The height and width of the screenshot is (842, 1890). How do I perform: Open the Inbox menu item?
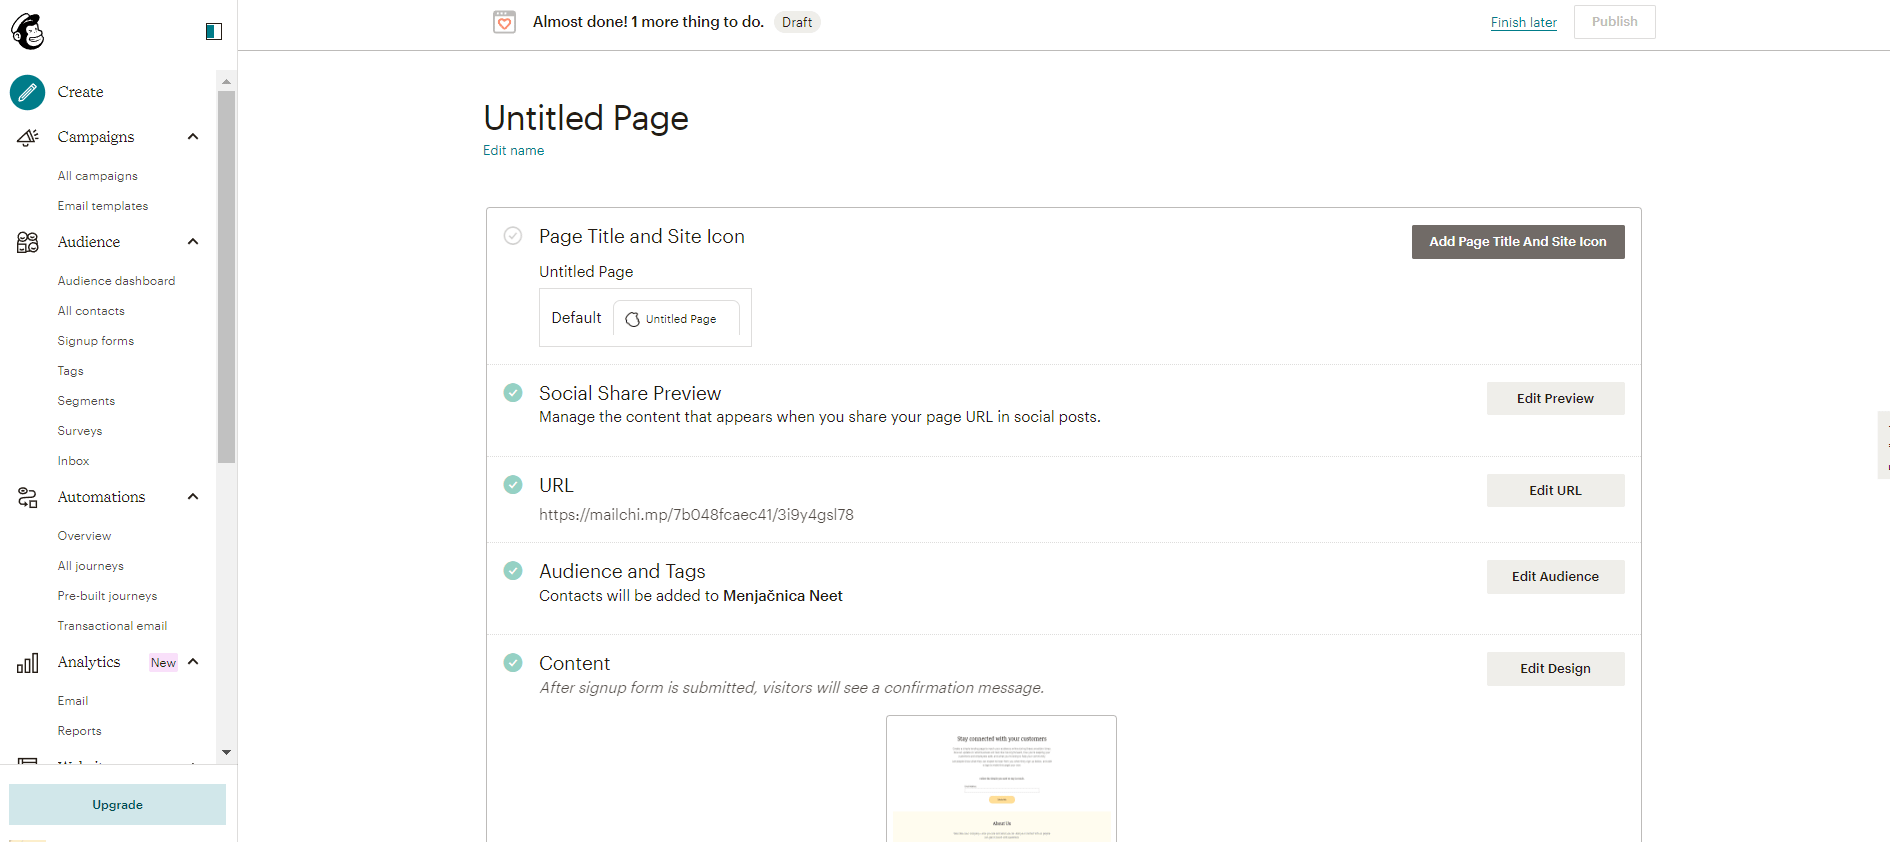point(73,461)
